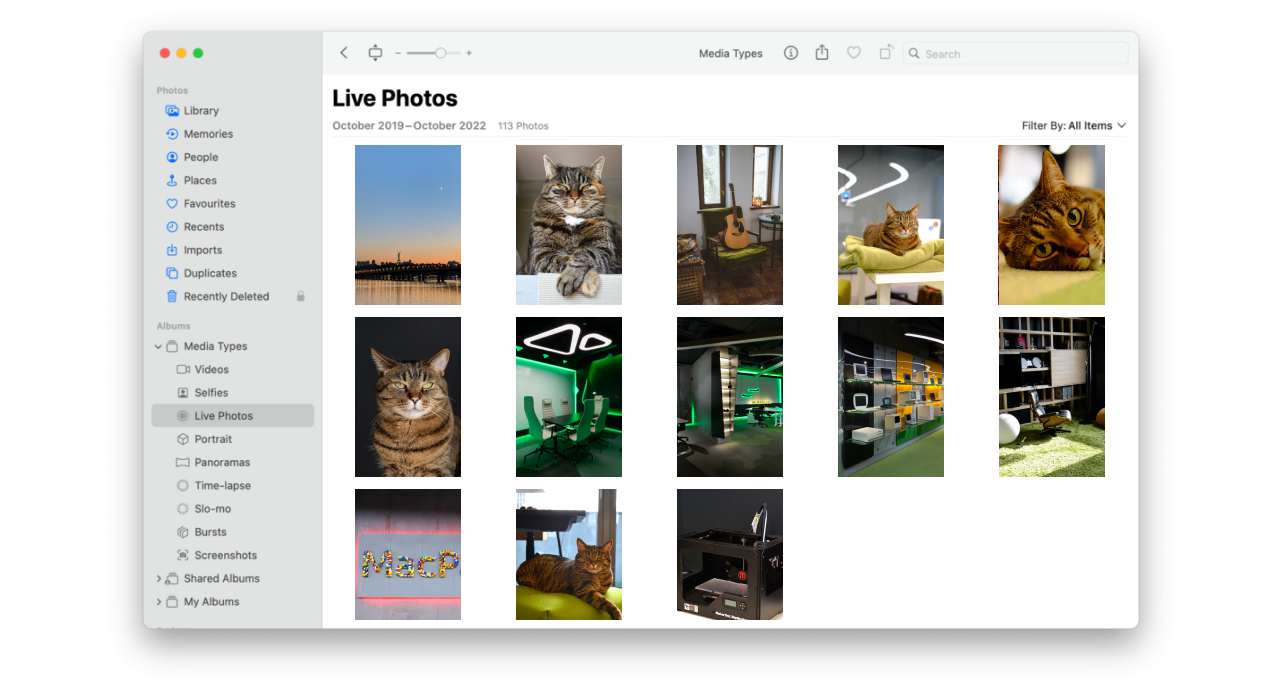Click the minus zoom-out icon

[398, 53]
